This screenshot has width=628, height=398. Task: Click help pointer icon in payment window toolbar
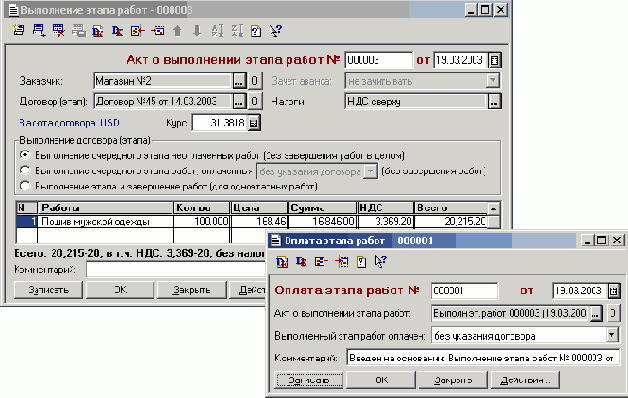pyautogui.click(x=380, y=262)
